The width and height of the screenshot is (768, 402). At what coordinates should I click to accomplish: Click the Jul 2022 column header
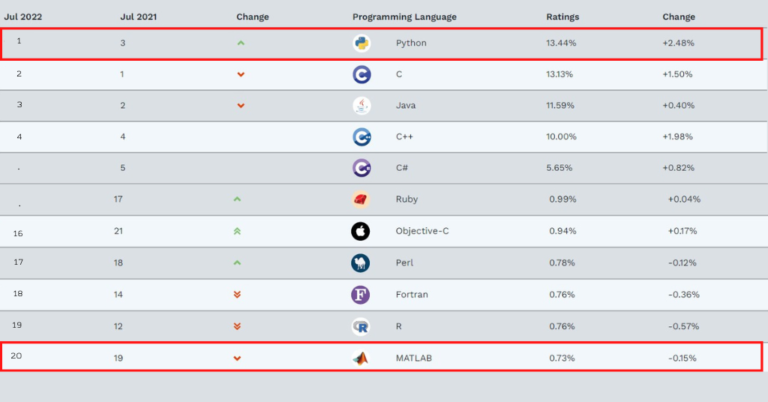[23, 17]
